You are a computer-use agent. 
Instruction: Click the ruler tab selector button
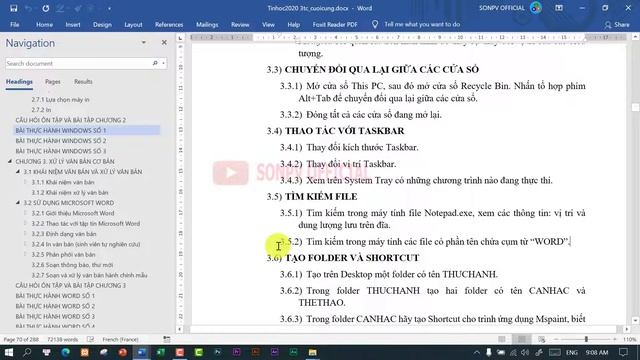(180, 38)
